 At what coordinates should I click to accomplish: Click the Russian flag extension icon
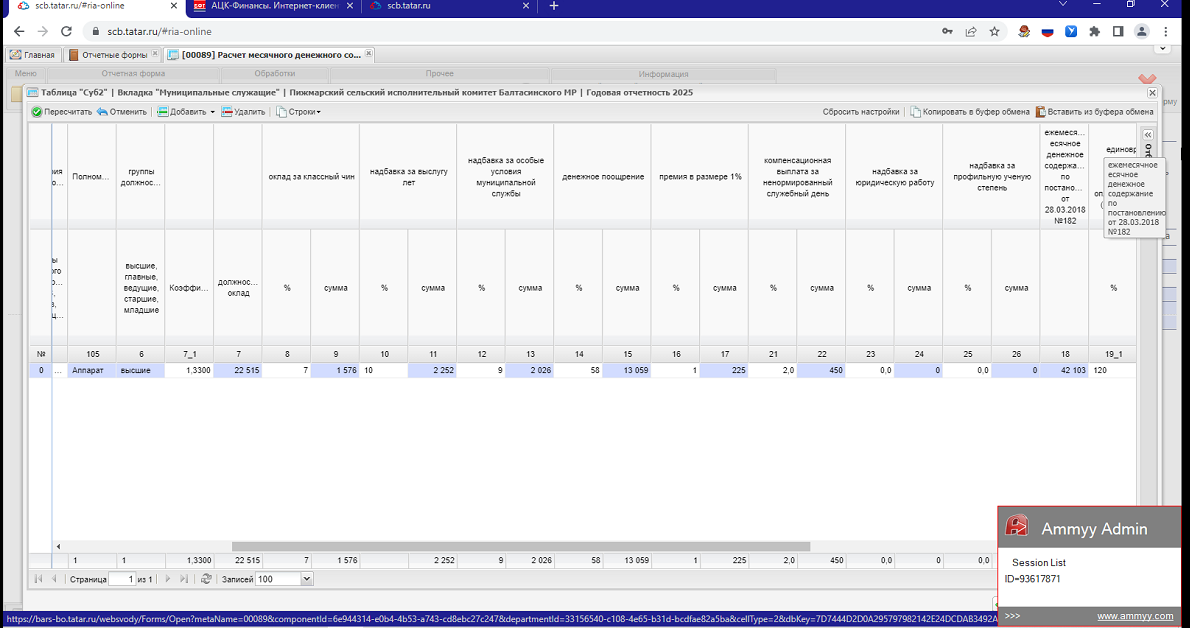(1047, 32)
